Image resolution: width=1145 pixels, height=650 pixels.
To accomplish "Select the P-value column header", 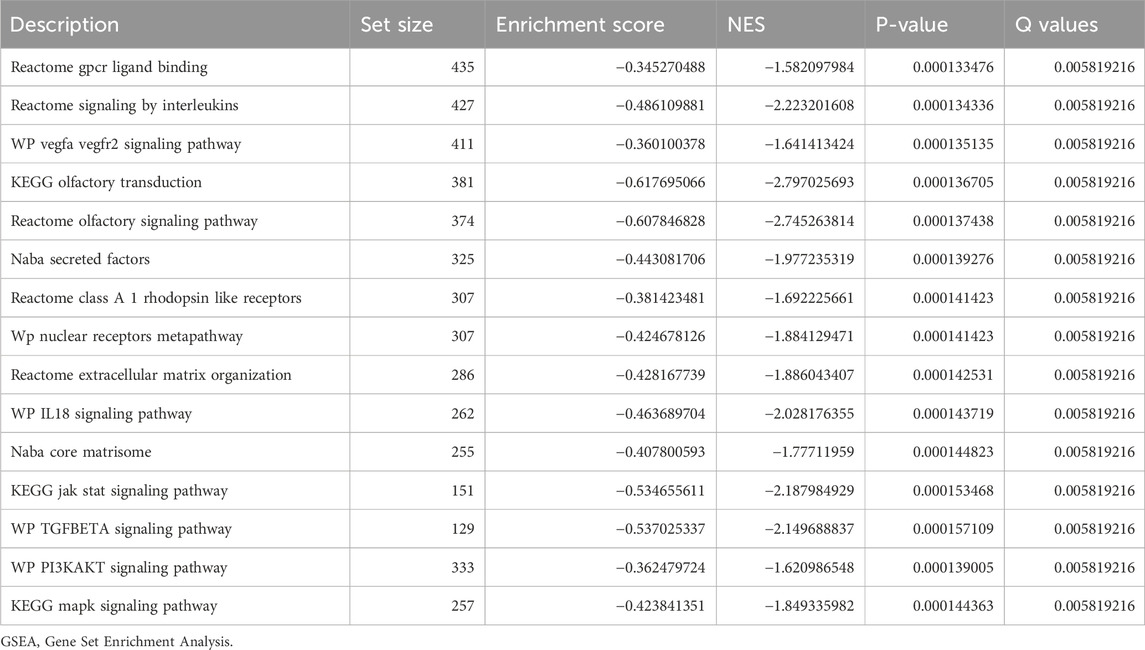I will tap(911, 25).
